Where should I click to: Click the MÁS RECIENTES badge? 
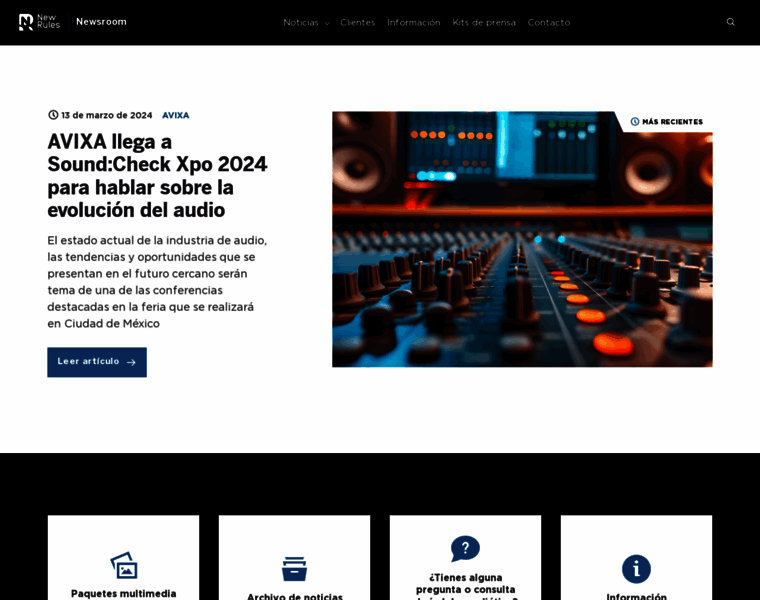tap(666, 122)
